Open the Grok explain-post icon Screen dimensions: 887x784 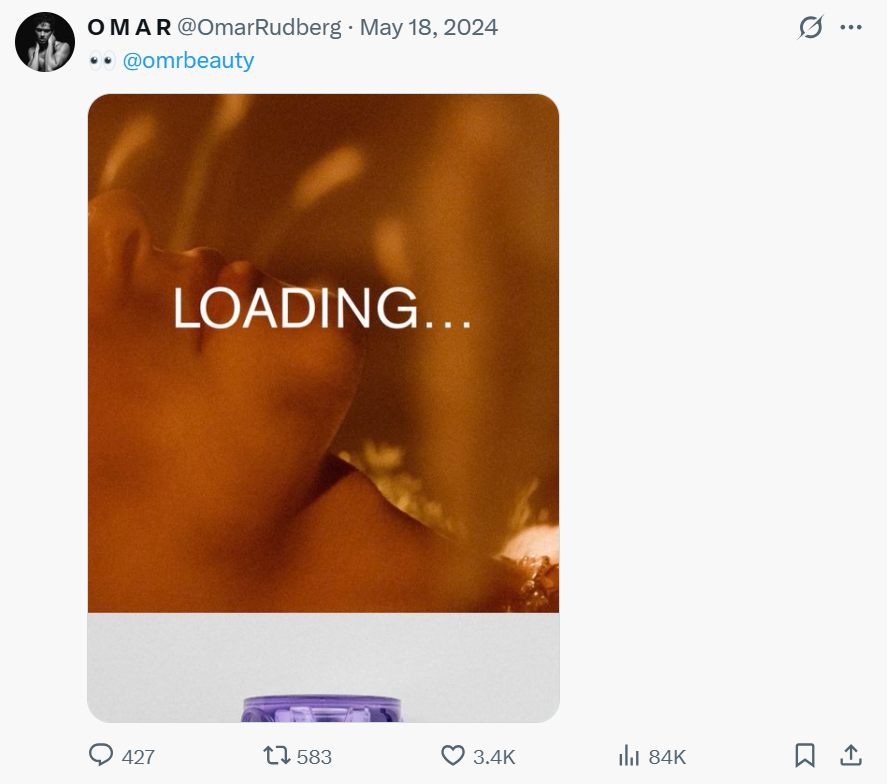pos(810,28)
